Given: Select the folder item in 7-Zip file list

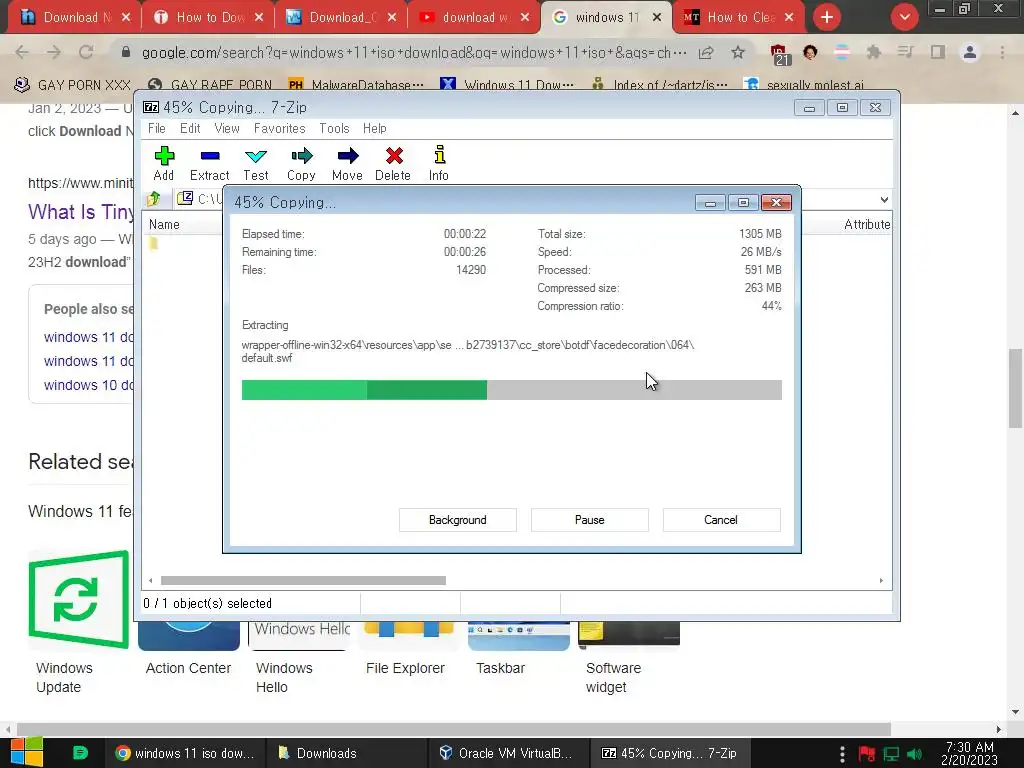Looking at the screenshot, I should [x=153, y=244].
